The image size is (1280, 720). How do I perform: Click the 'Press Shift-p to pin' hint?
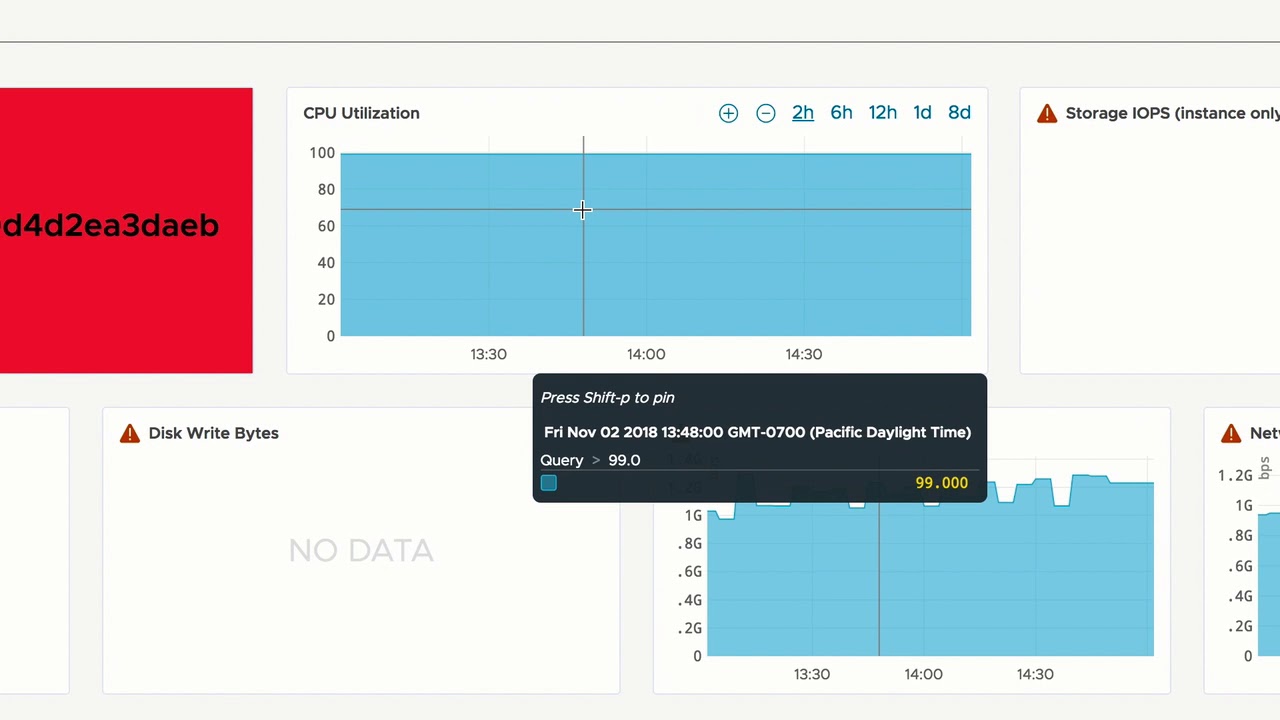click(607, 397)
